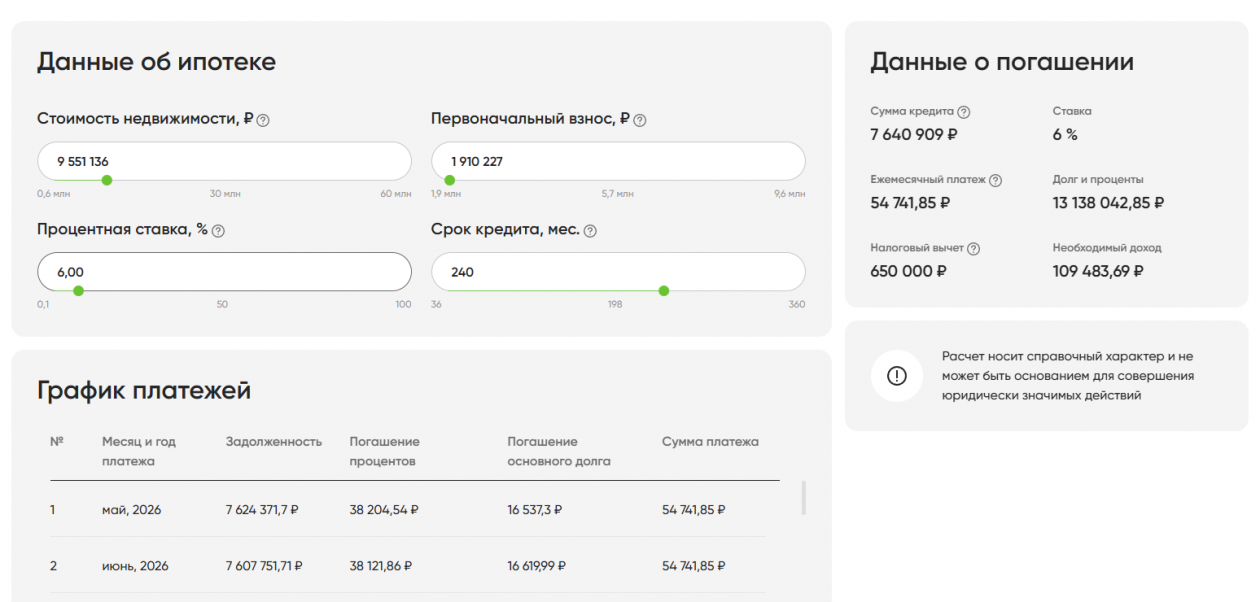This screenshot has width=1260, height=602.
Task: Select the loan term field with 240
Action: pyautogui.click(x=618, y=272)
